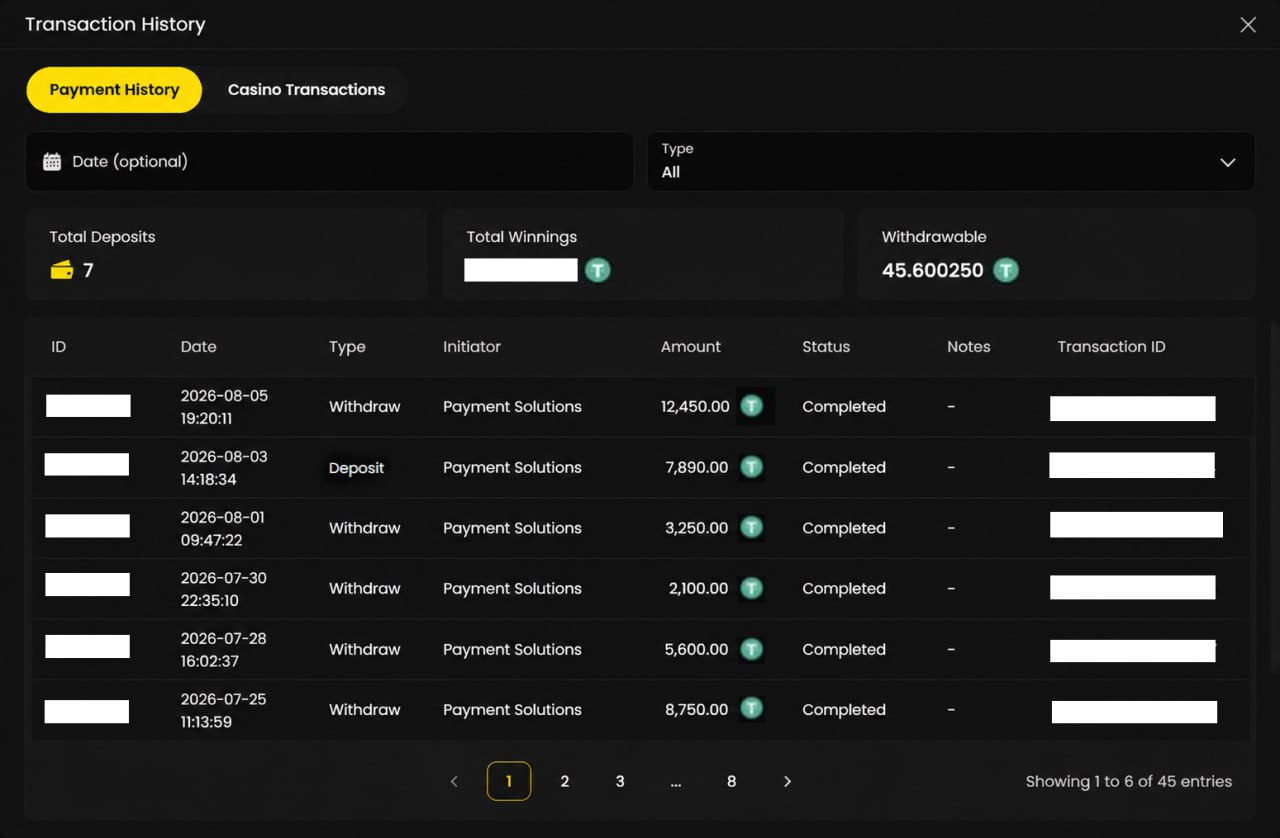Image resolution: width=1280 pixels, height=838 pixels.
Task: Click the amount 7,890.00
Action: [x=696, y=467]
